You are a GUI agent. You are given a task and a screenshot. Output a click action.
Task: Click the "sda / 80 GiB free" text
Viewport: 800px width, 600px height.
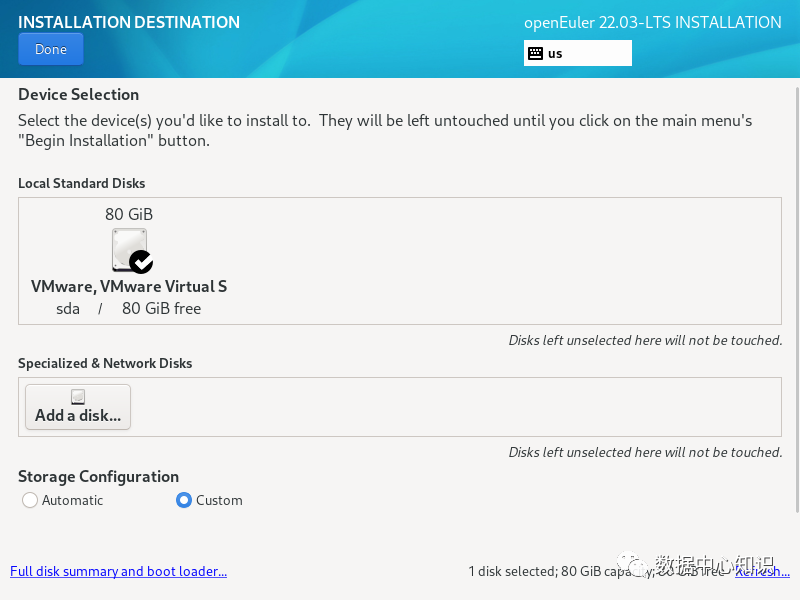(x=129, y=308)
